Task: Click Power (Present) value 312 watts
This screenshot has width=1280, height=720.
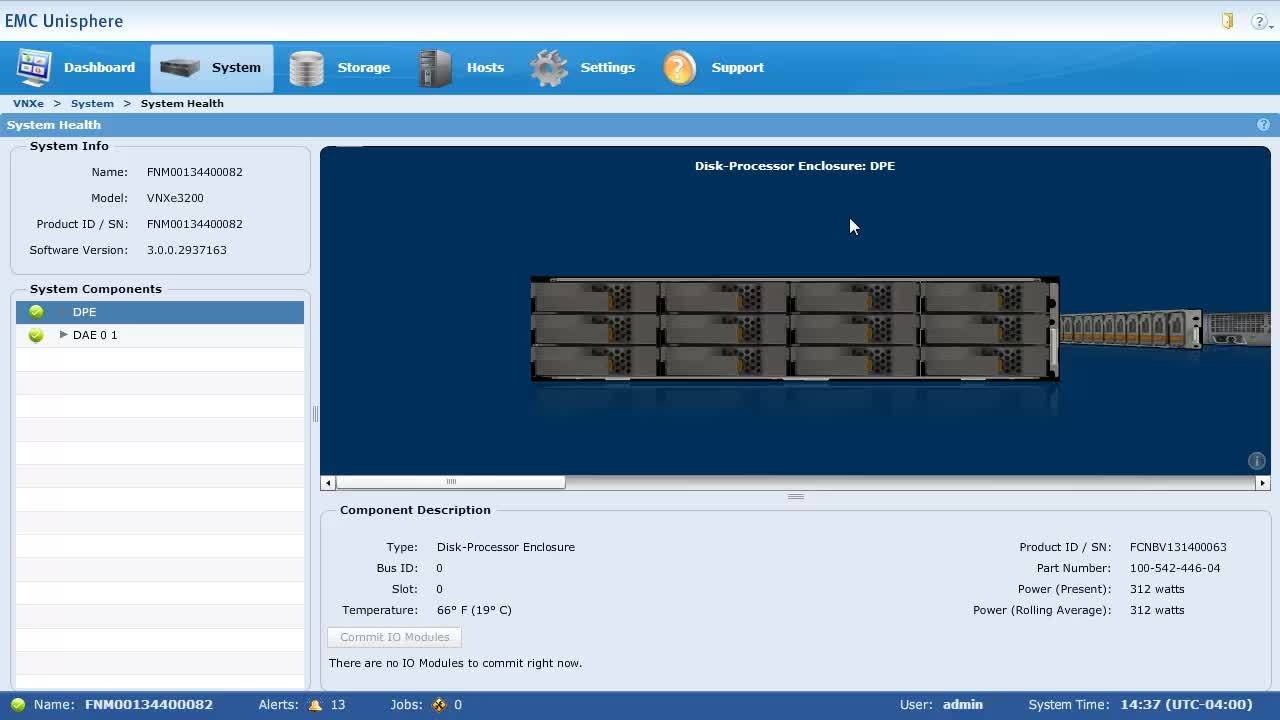Action: point(1157,589)
